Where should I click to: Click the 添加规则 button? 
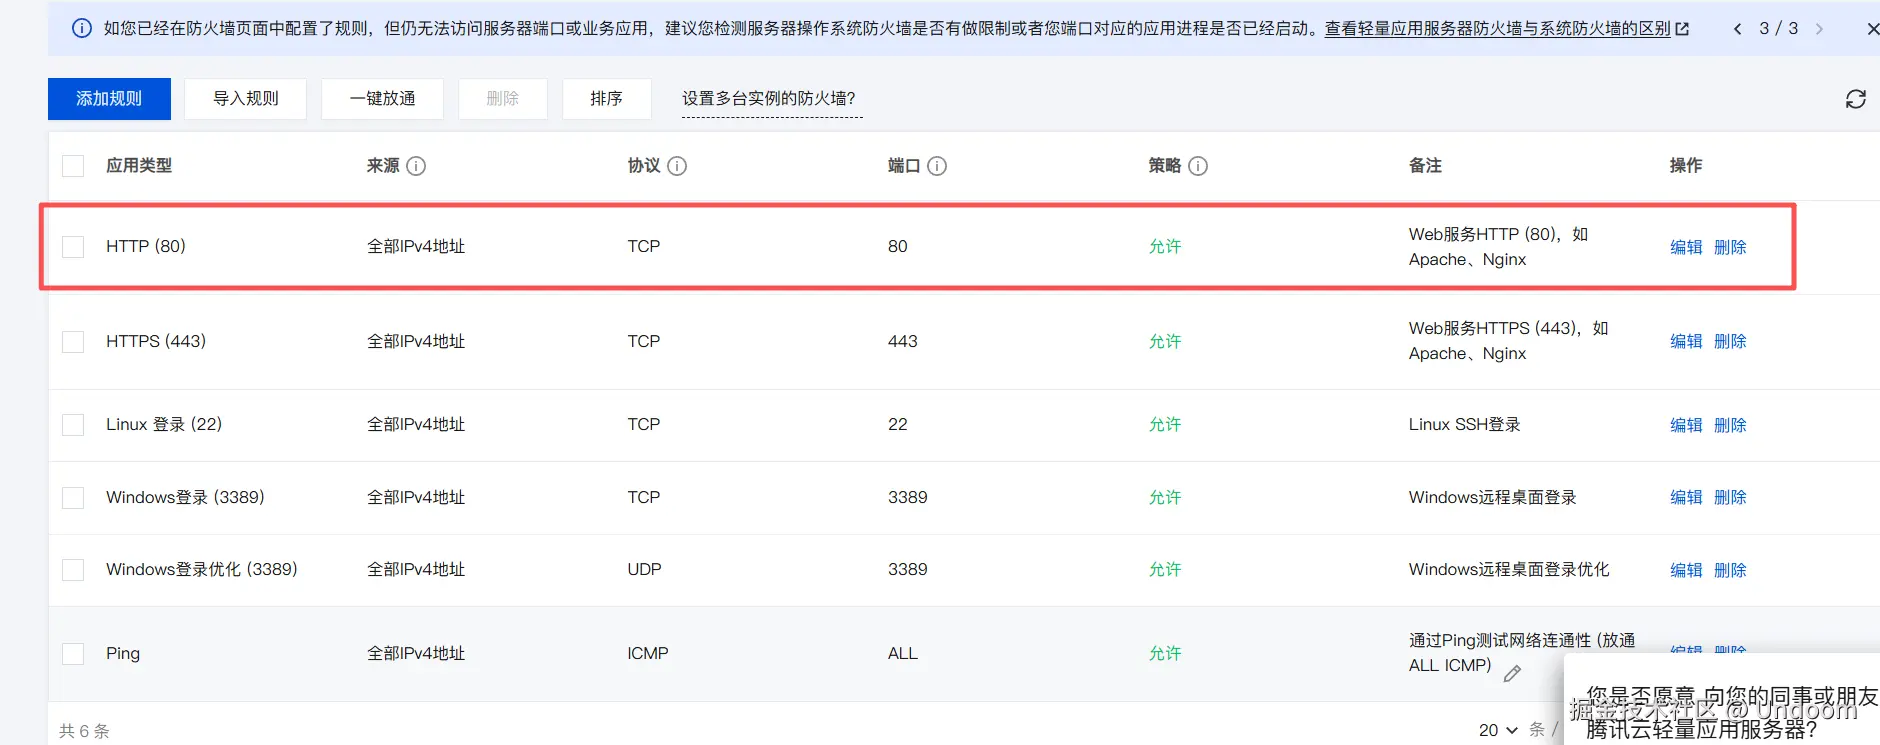click(109, 99)
